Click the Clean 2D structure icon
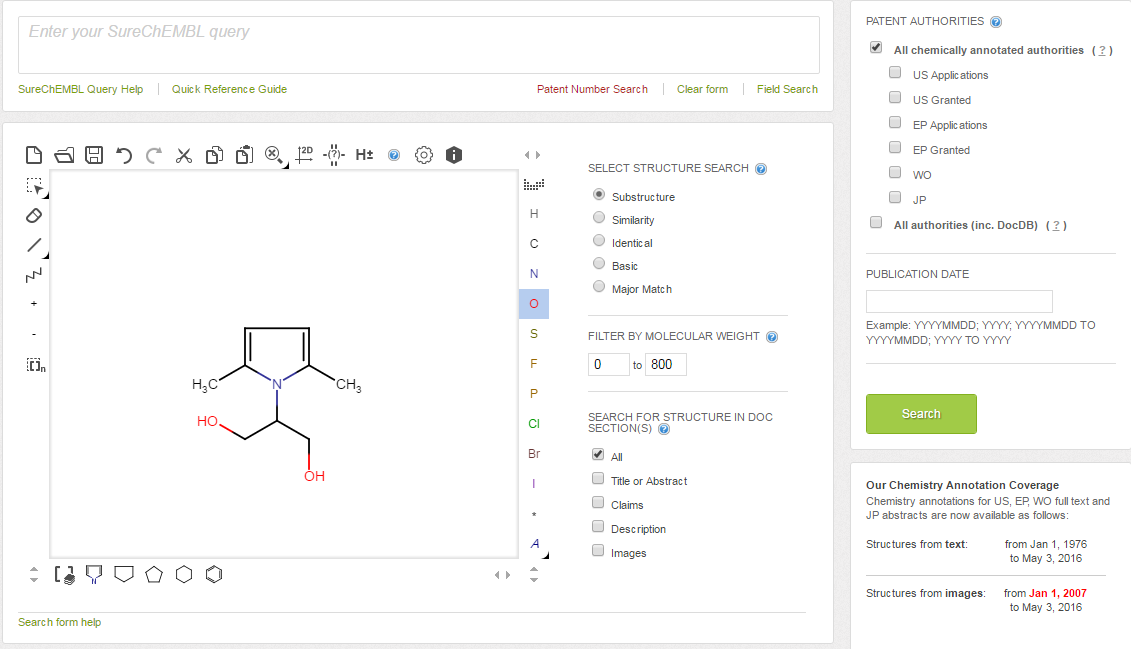The width and height of the screenshot is (1131, 649). coord(304,155)
